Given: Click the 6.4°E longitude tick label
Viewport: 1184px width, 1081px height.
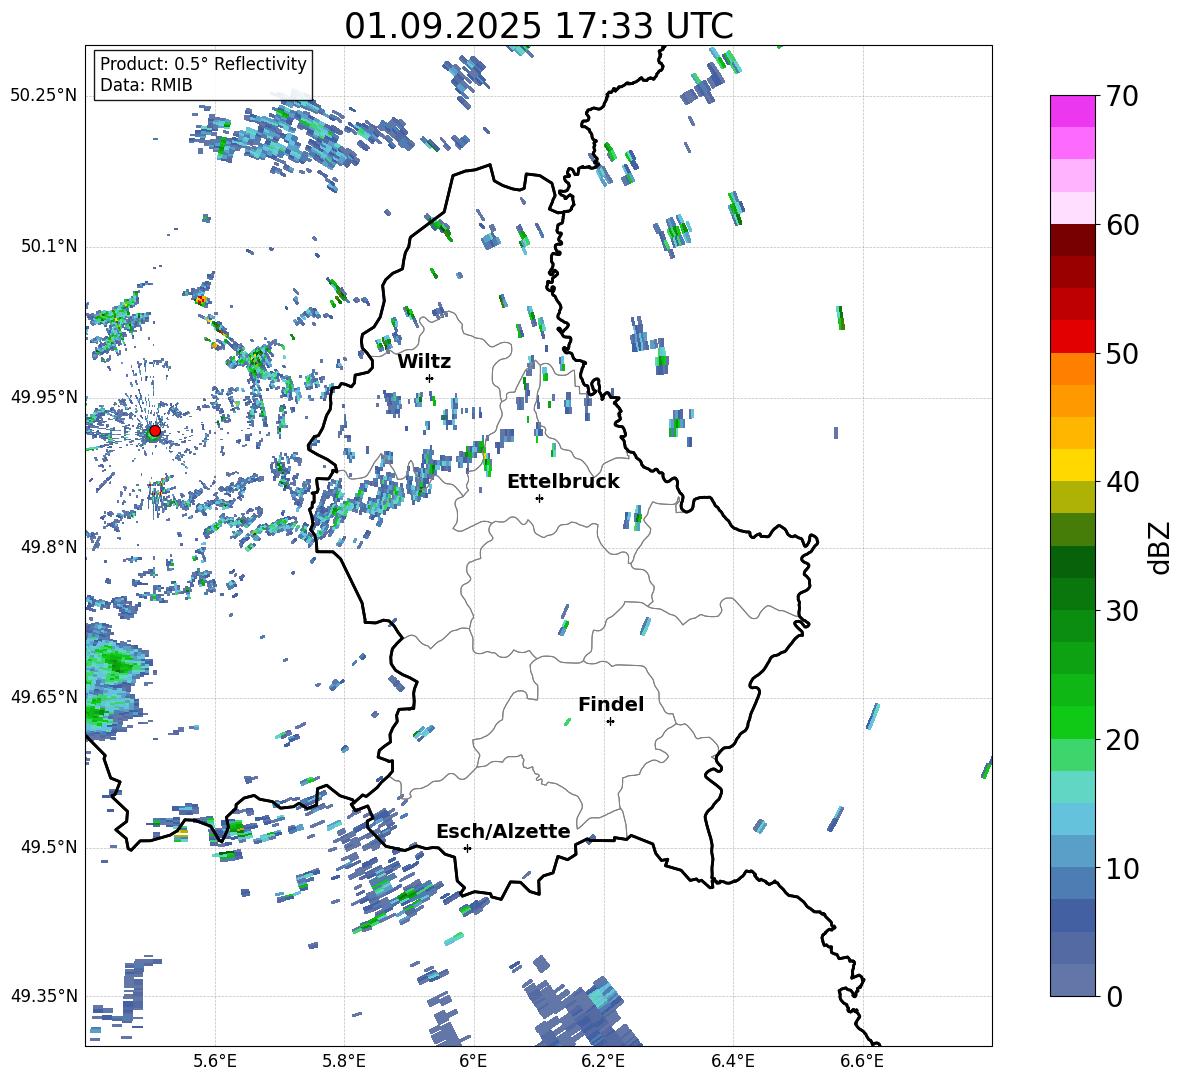Looking at the screenshot, I should (x=732, y=1061).
